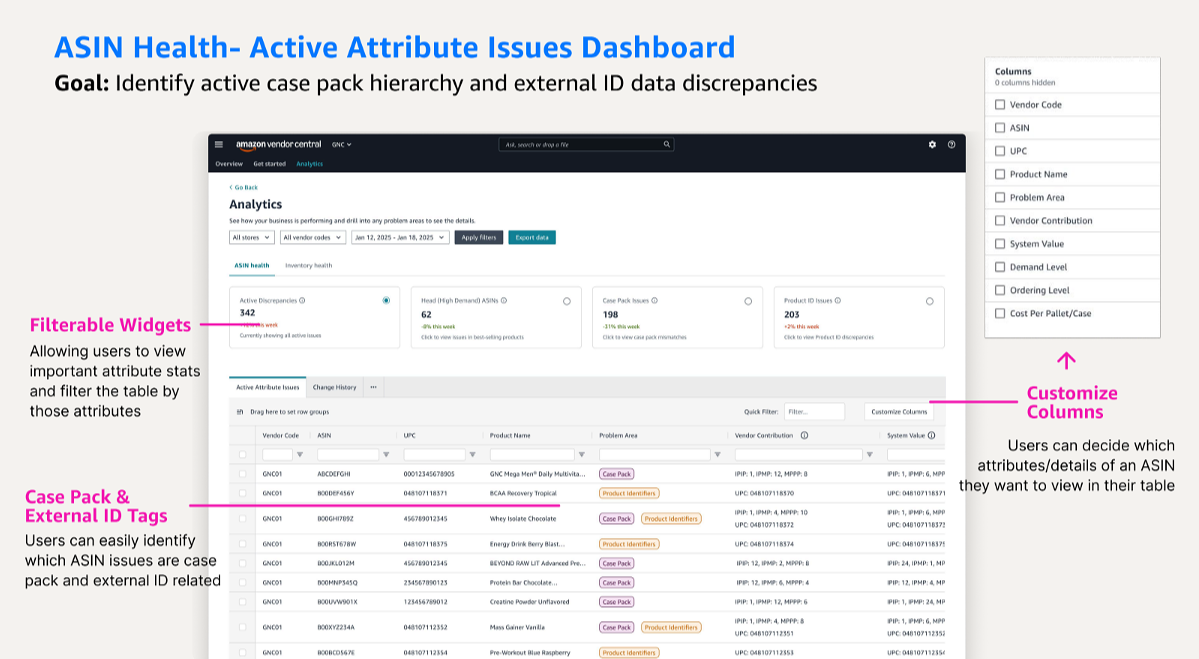Viewport: 1199px width, 659px height.
Task: Click info icon next to System Value
Action: click(x=931, y=435)
